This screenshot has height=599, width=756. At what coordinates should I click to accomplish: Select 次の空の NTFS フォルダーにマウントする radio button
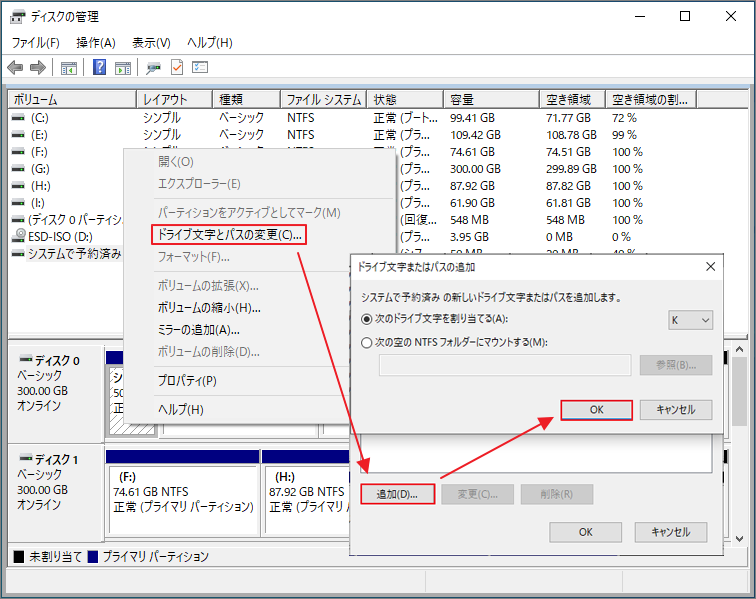pyautogui.click(x=366, y=343)
